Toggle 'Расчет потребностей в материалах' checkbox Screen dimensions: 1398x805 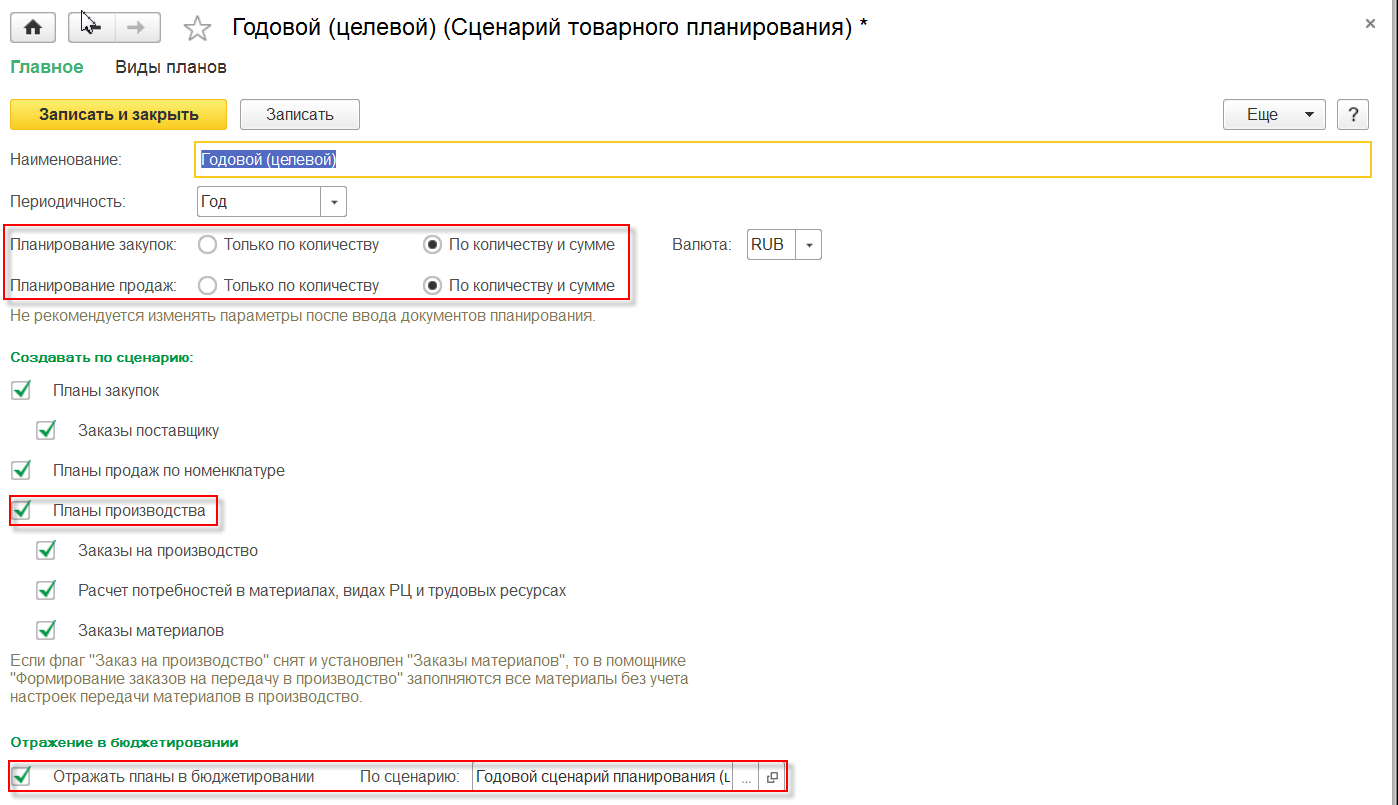tap(45, 590)
